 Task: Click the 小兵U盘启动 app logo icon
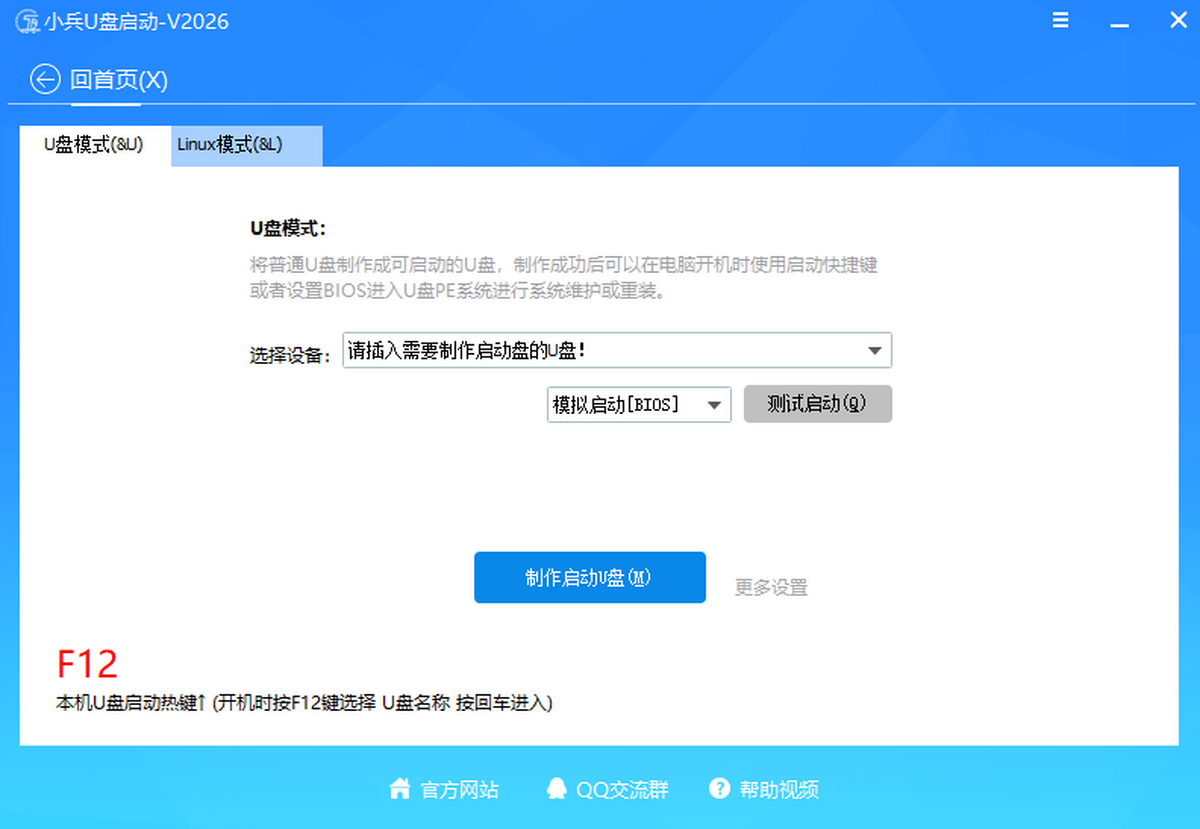pos(26,22)
